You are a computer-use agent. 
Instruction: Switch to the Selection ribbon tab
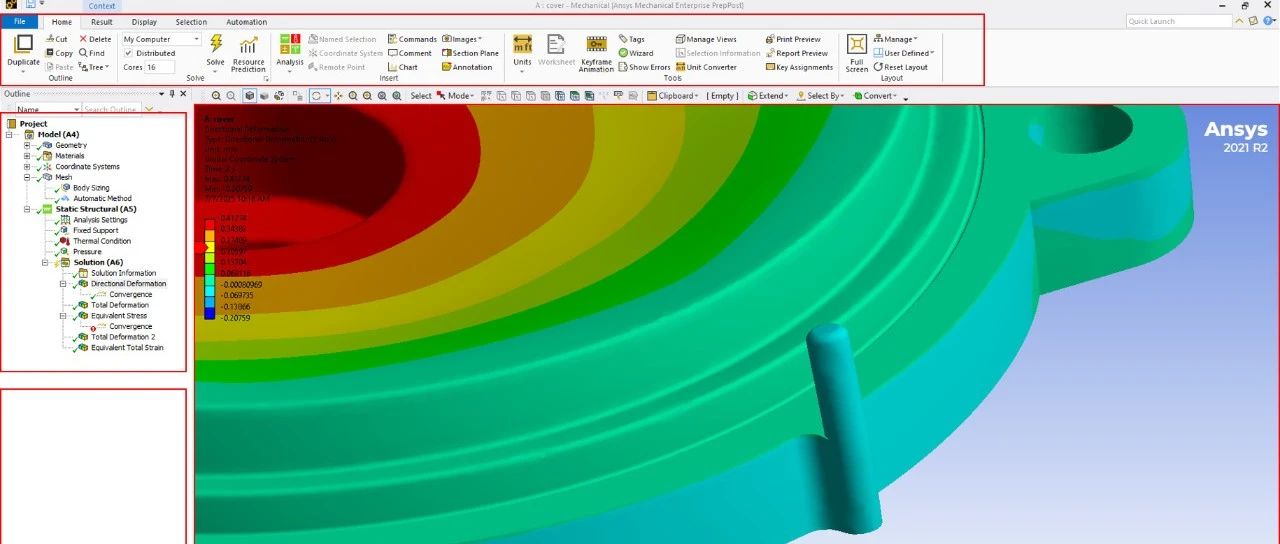[191, 21]
